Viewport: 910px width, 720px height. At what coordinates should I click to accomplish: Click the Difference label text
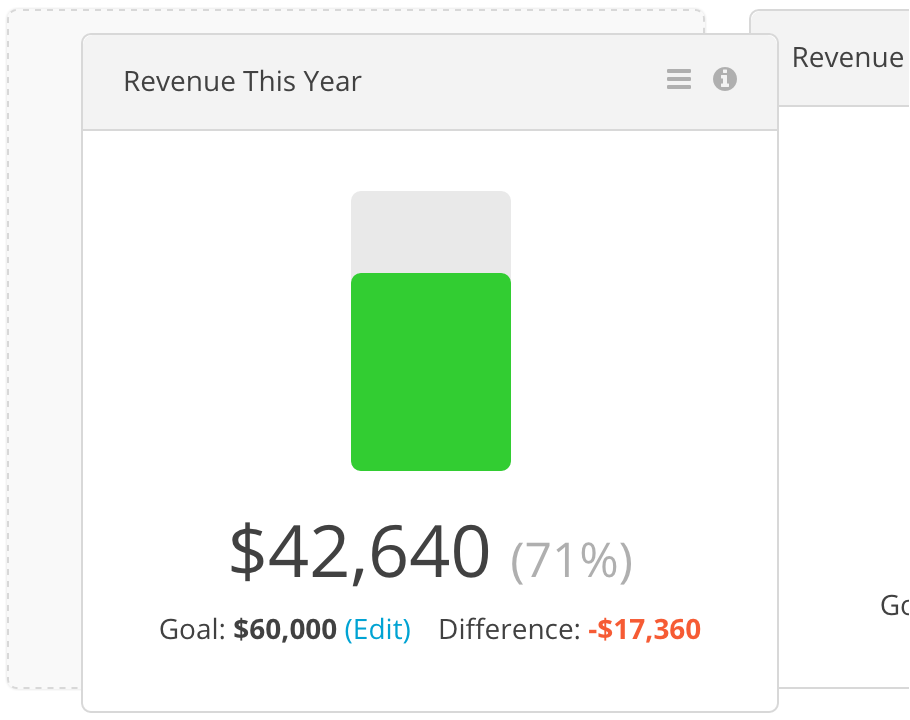pyautogui.click(x=510, y=629)
